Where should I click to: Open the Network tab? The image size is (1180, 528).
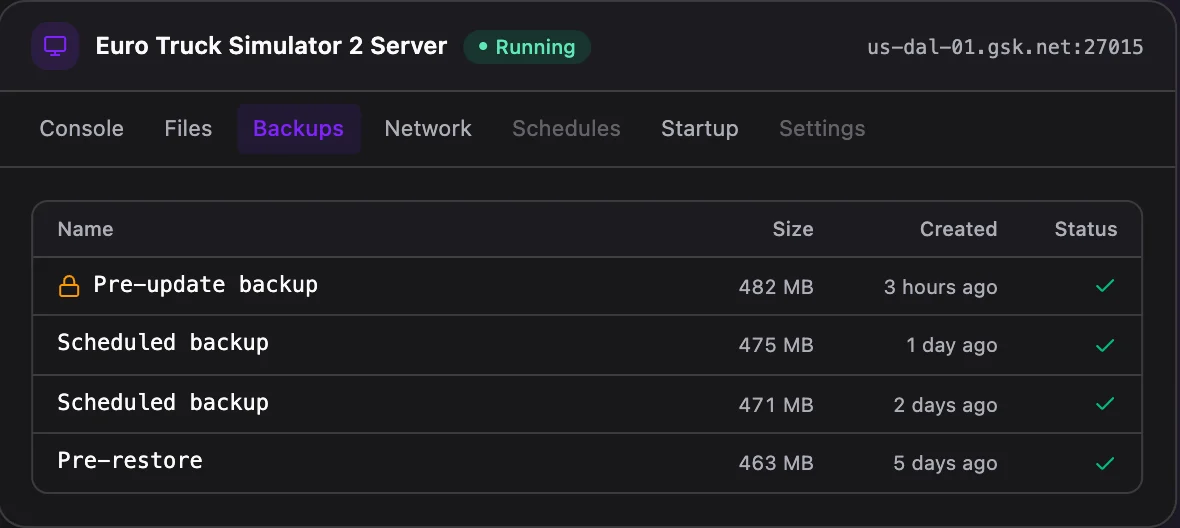click(x=428, y=129)
